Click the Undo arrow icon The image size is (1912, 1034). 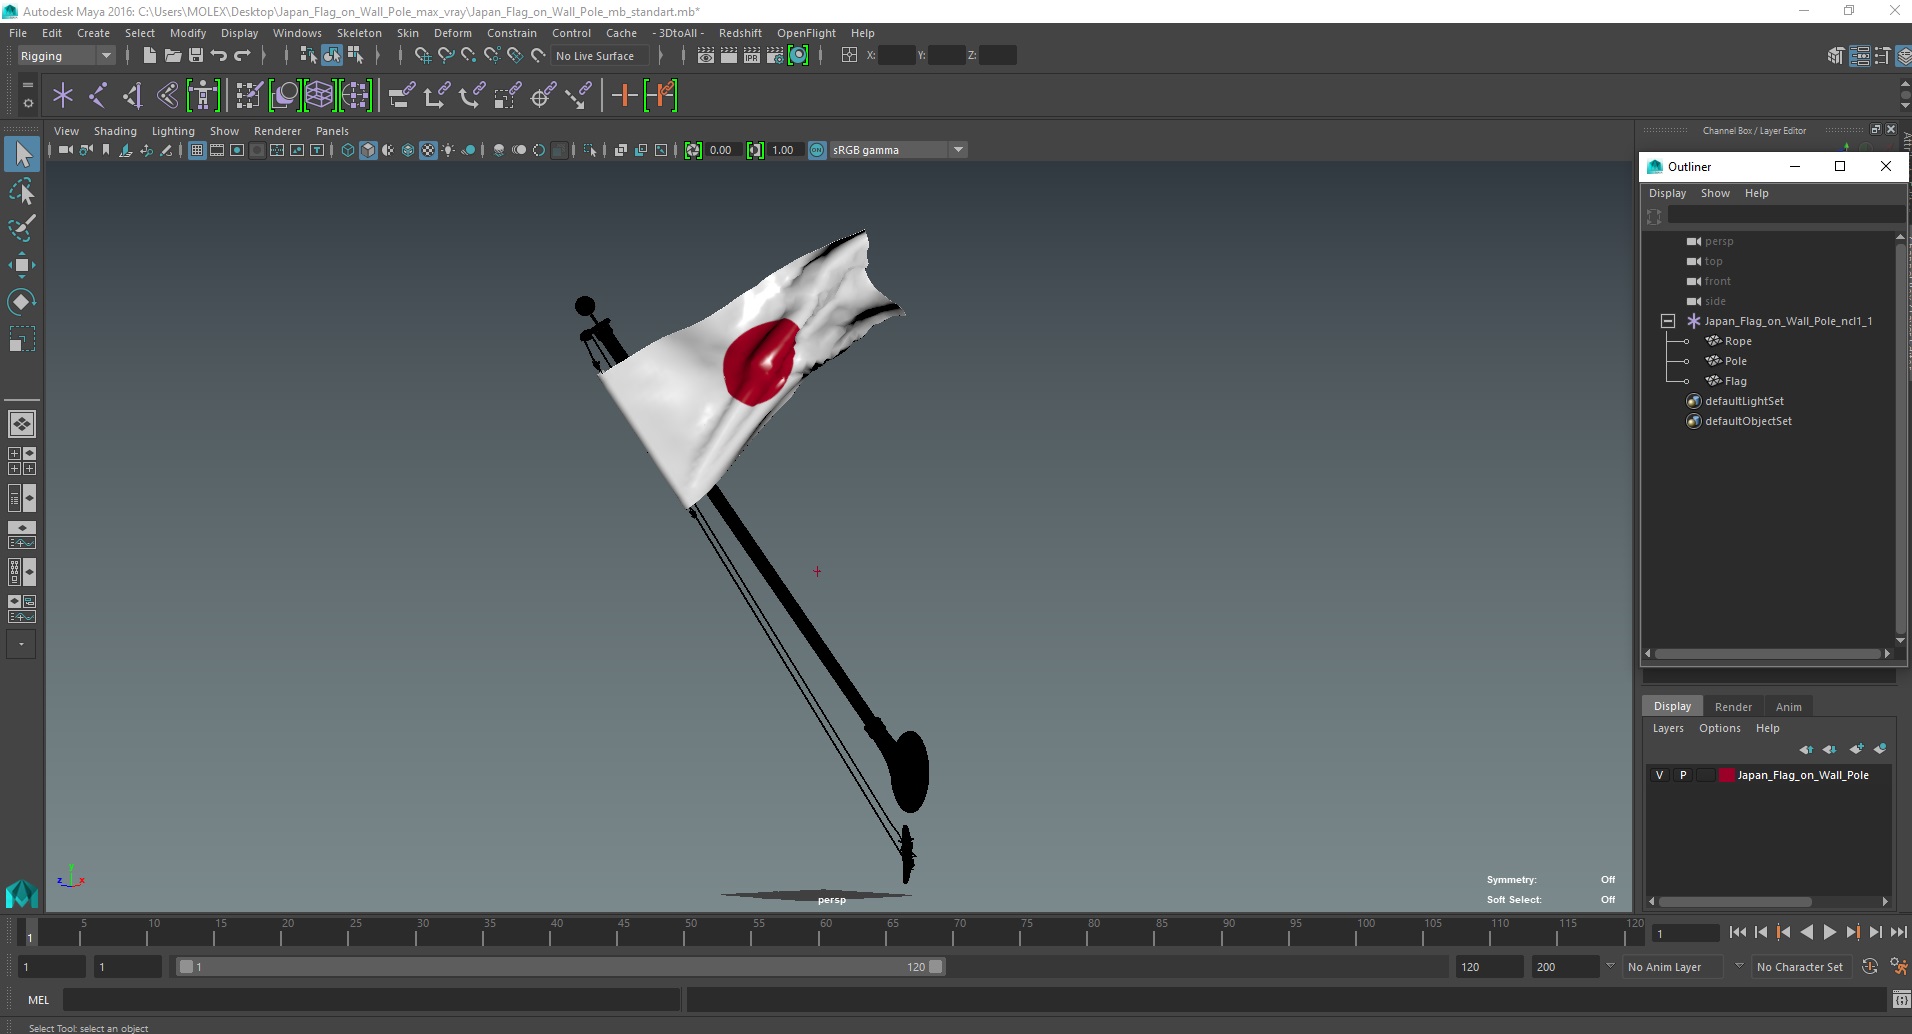219,56
